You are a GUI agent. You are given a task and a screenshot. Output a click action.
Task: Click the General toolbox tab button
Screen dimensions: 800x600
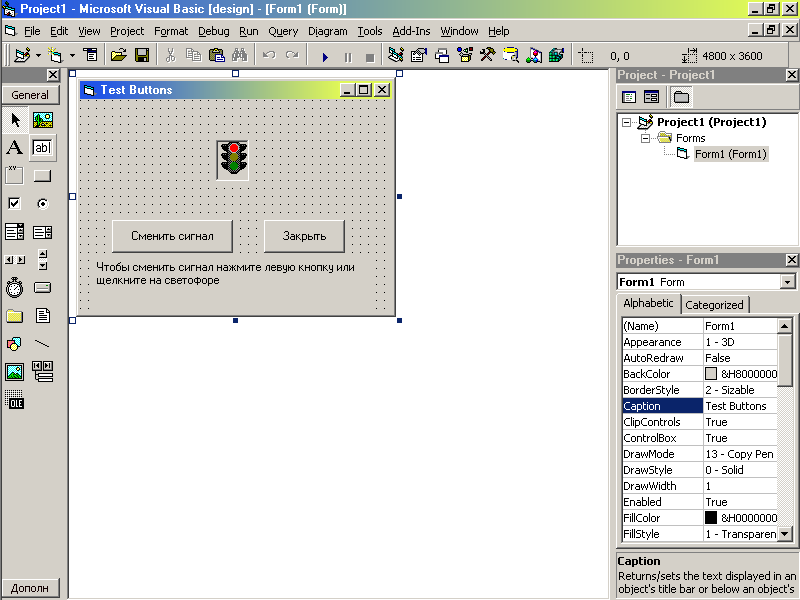[x=30, y=95]
